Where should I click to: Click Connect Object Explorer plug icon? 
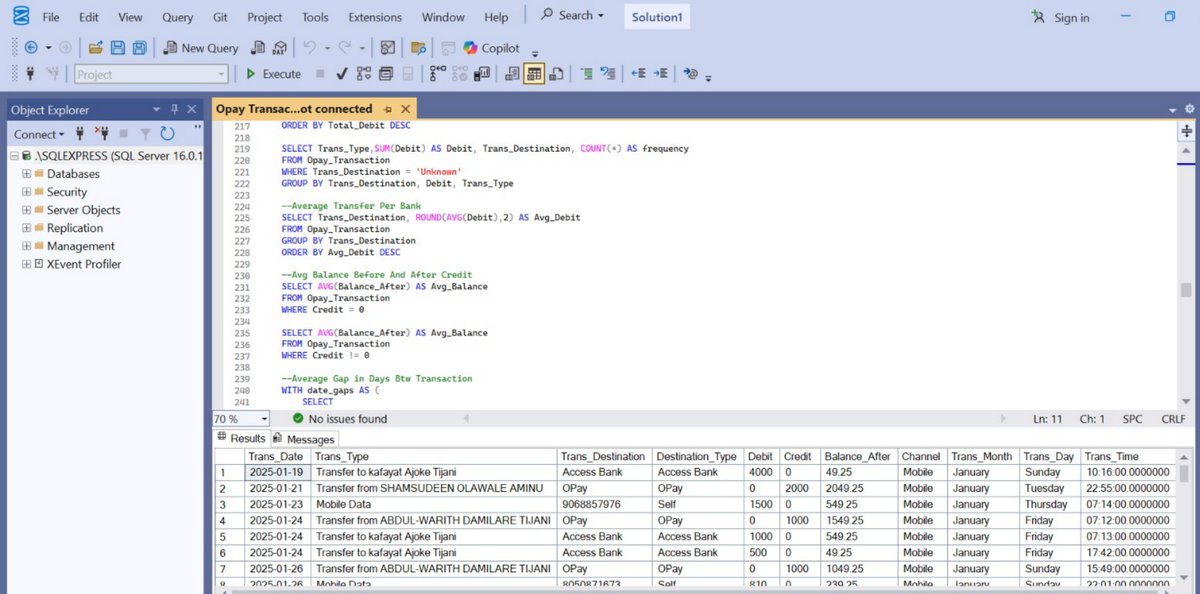[79, 133]
